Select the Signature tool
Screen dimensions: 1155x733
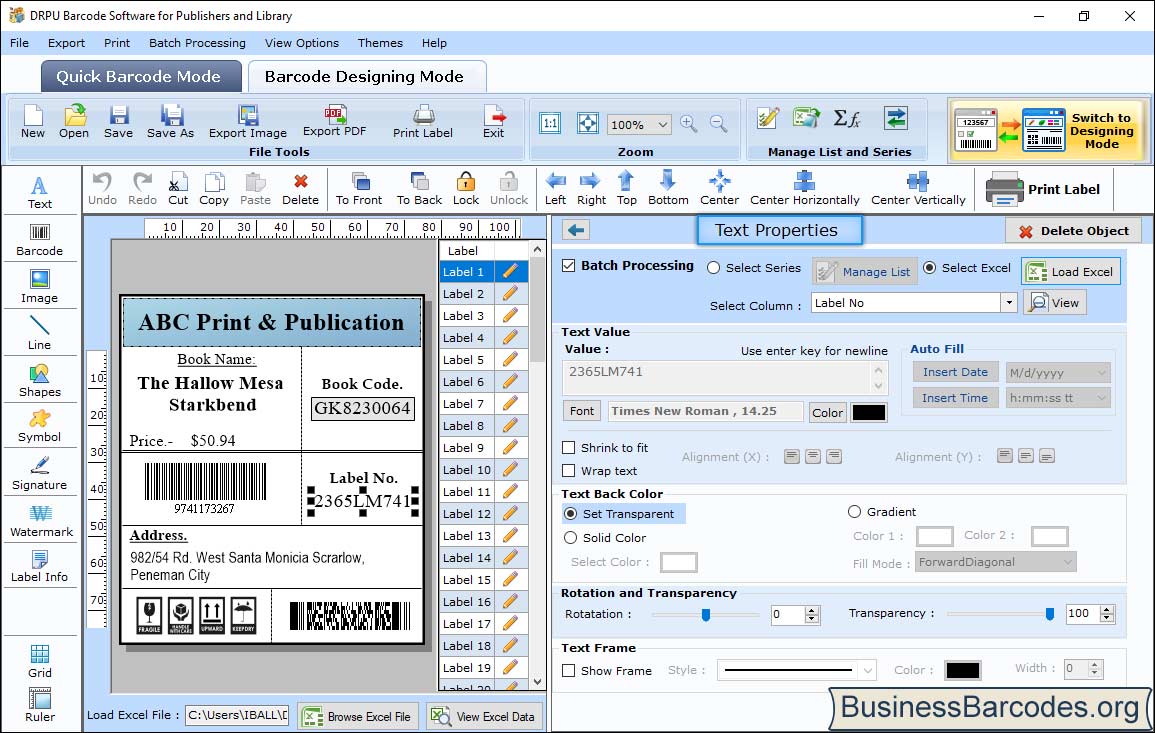click(x=40, y=474)
